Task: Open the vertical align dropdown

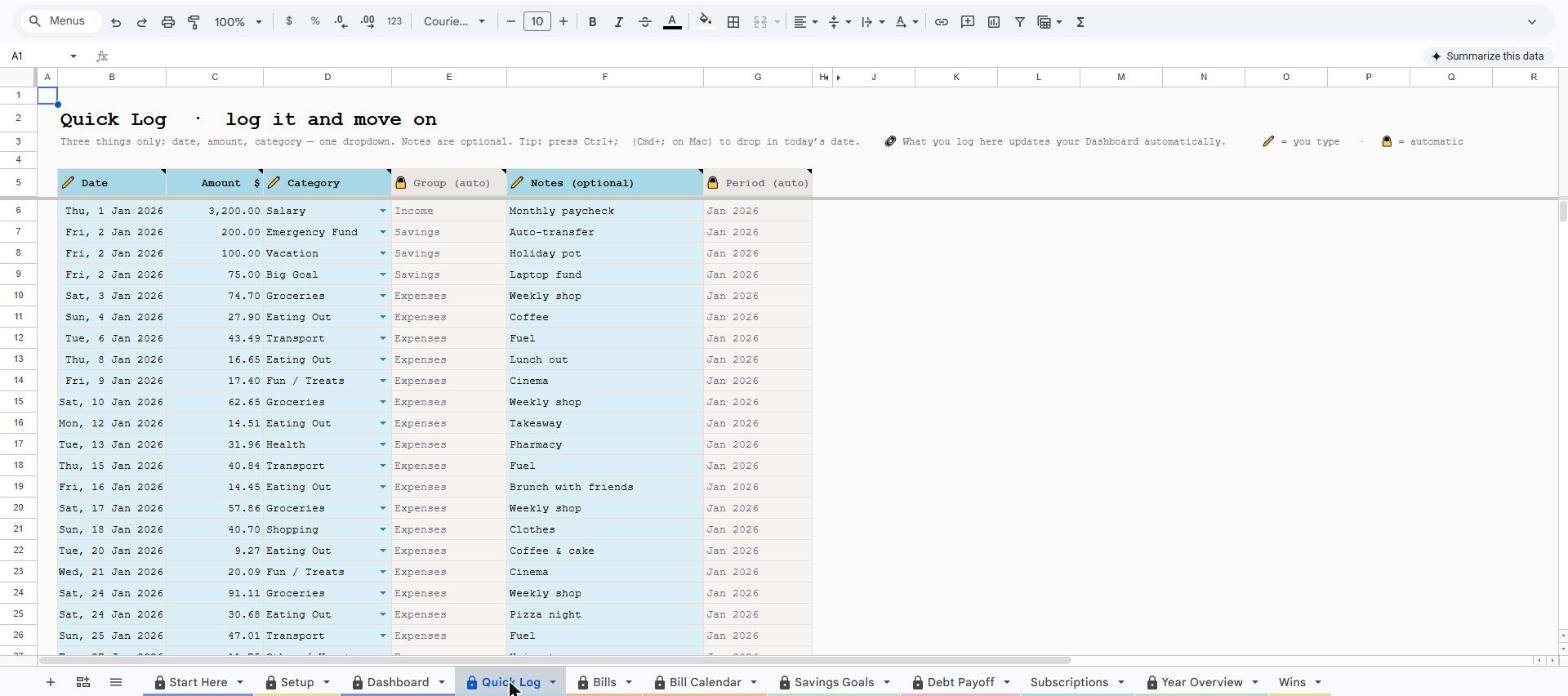Action: (838, 22)
